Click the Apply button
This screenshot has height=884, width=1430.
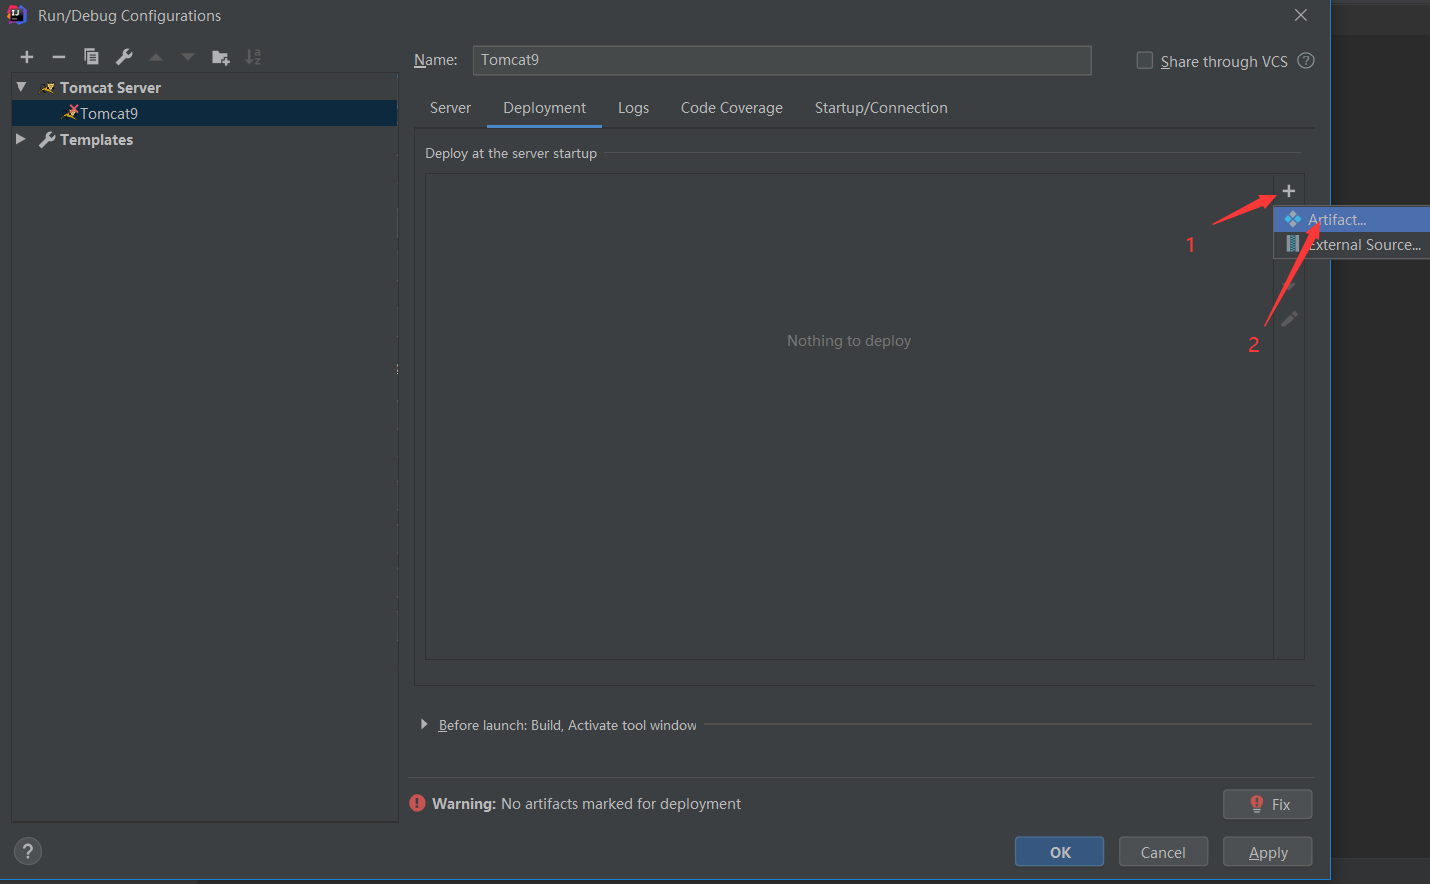click(x=1267, y=852)
